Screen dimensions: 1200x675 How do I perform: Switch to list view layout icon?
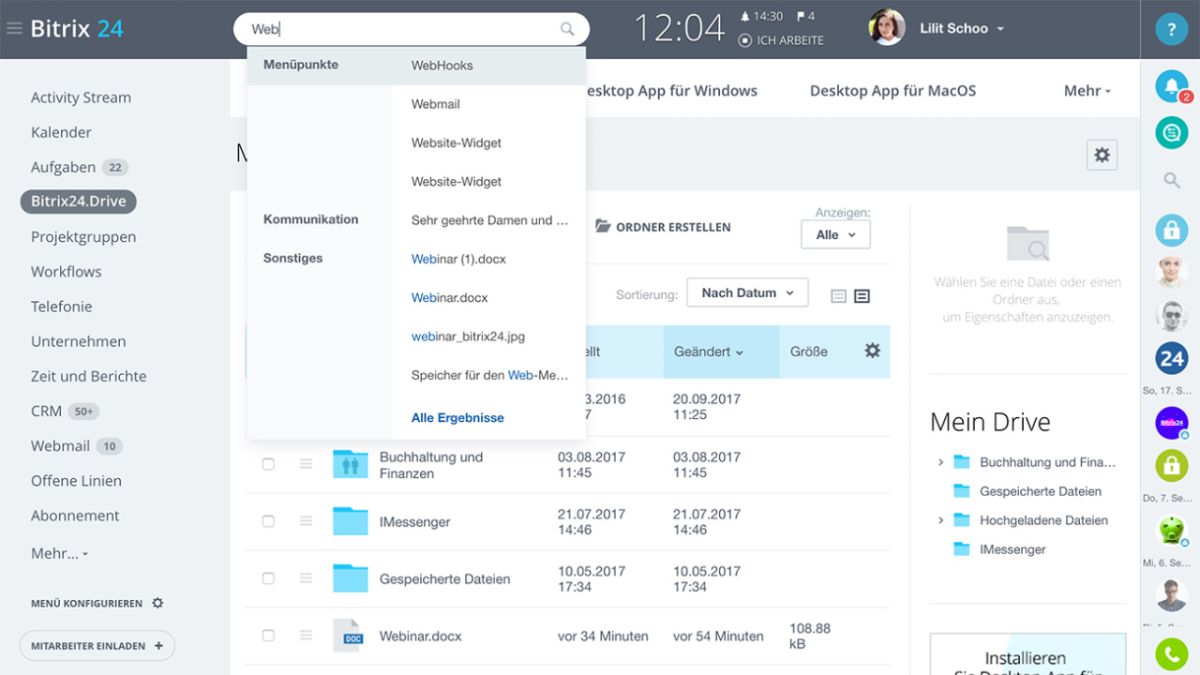click(862, 296)
